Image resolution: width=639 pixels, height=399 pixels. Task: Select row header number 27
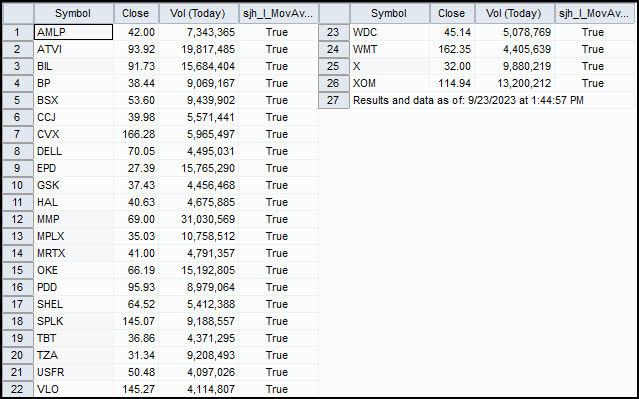click(x=334, y=100)
